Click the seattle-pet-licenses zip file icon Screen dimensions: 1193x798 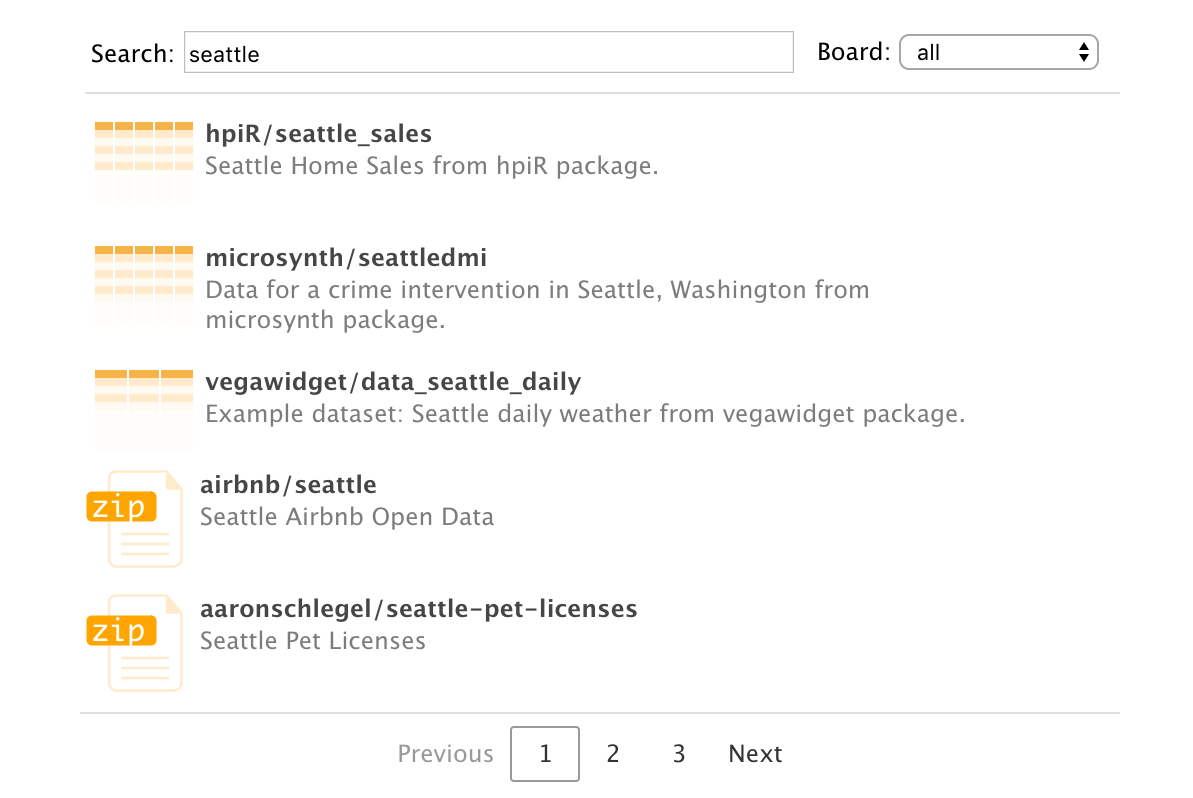[136, 641]
